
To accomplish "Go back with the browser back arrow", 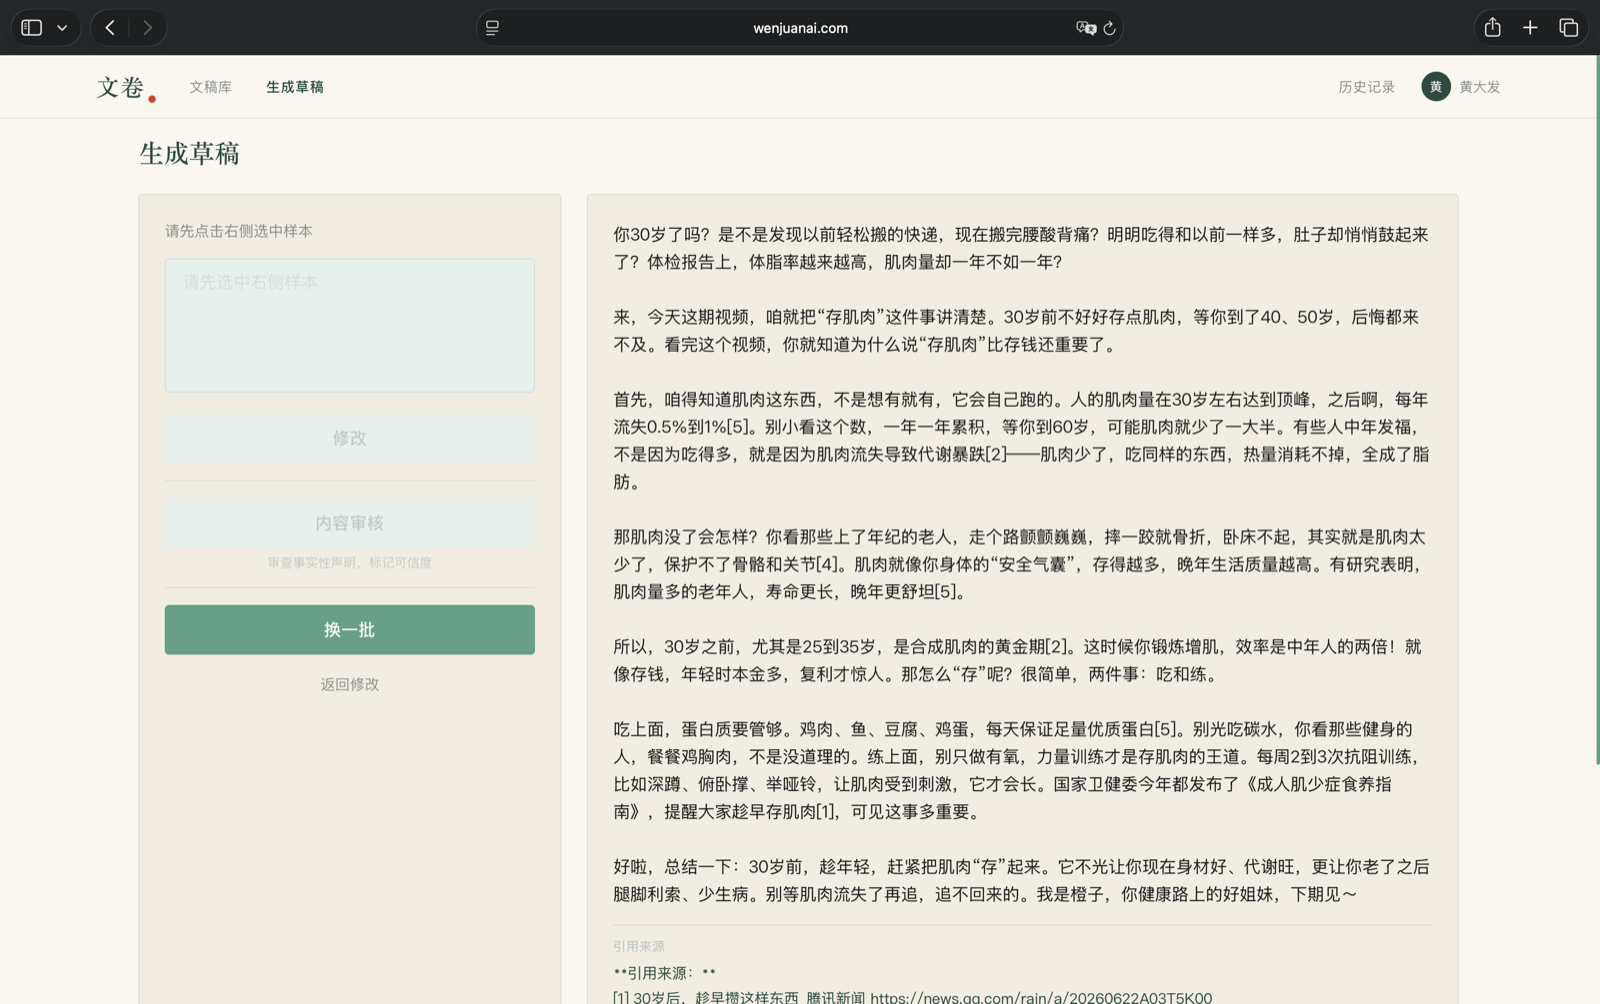I will pos(110,28).
